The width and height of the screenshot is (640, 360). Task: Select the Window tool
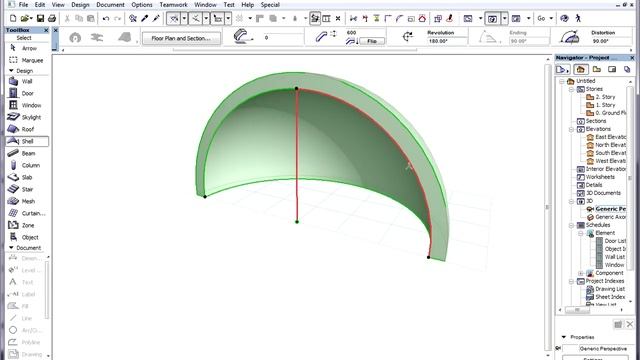[27, 105]
